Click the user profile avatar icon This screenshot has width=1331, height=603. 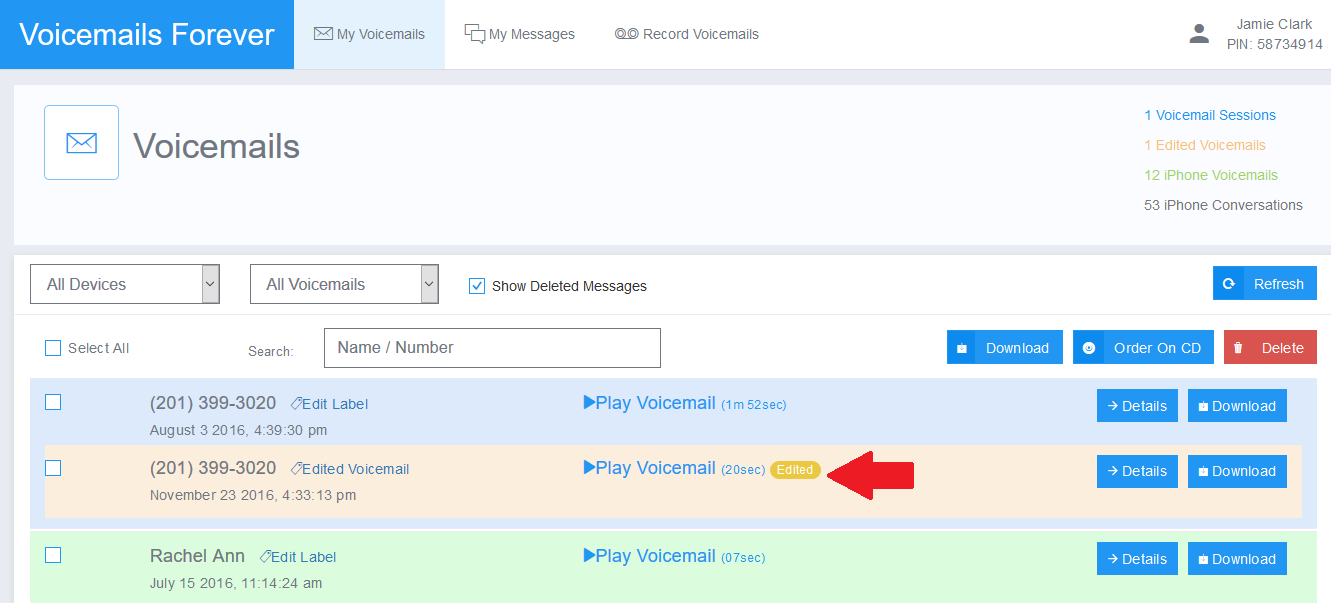click(1198, 34)
